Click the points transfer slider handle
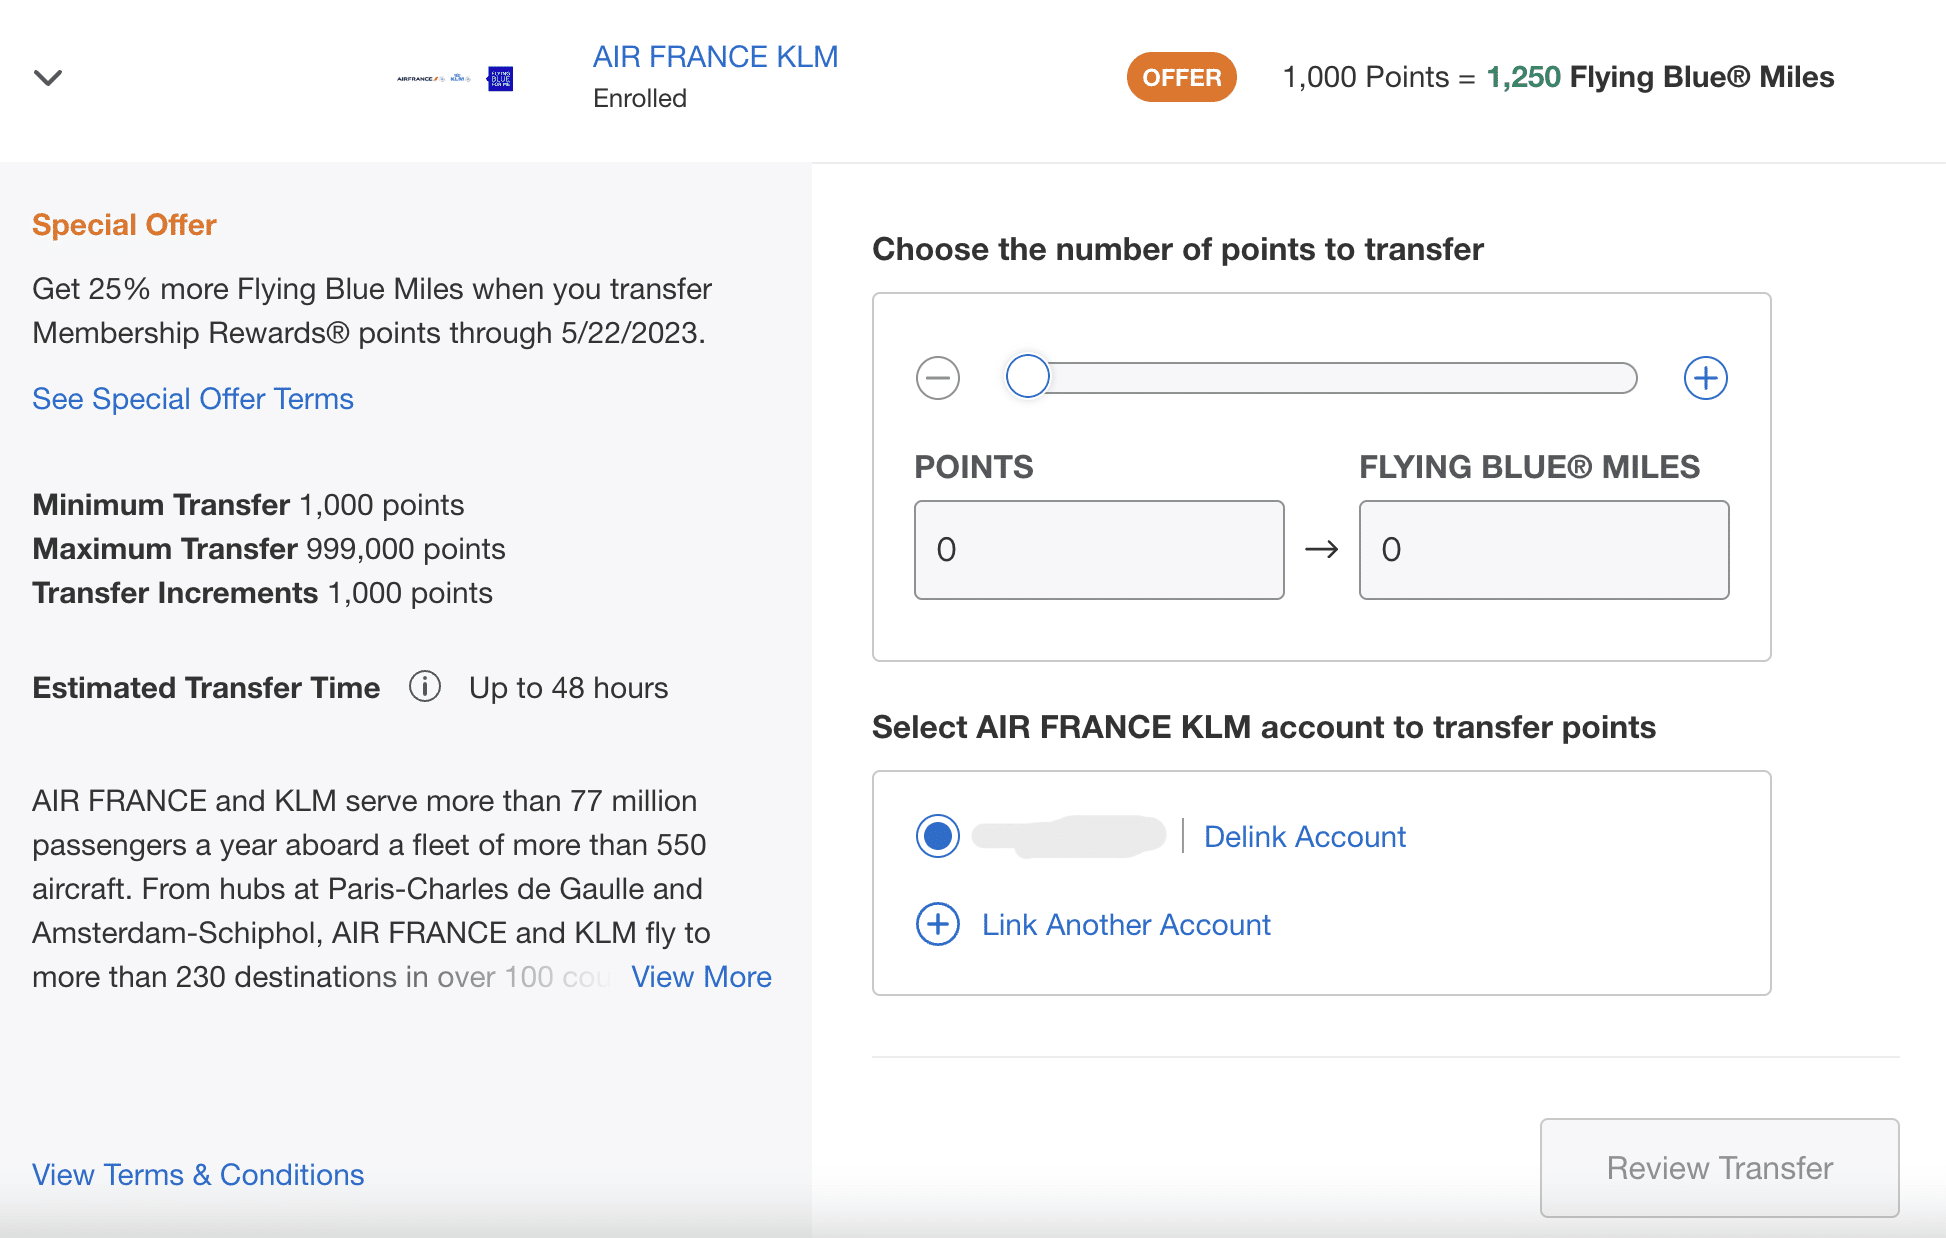 1028,377
